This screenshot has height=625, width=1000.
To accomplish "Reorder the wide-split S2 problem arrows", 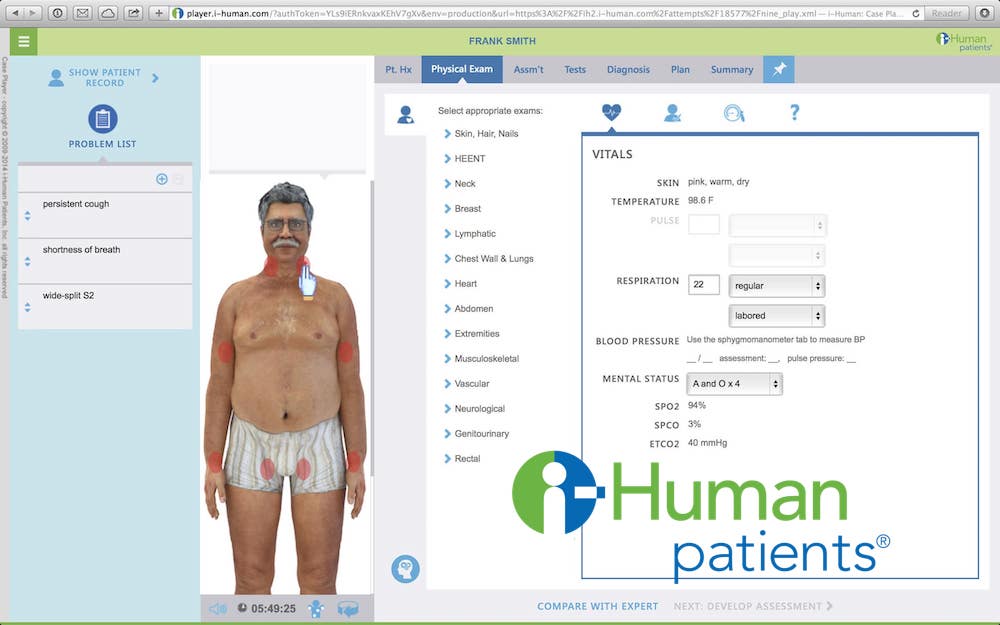I will pyautogui.click(x=27, y=307).
